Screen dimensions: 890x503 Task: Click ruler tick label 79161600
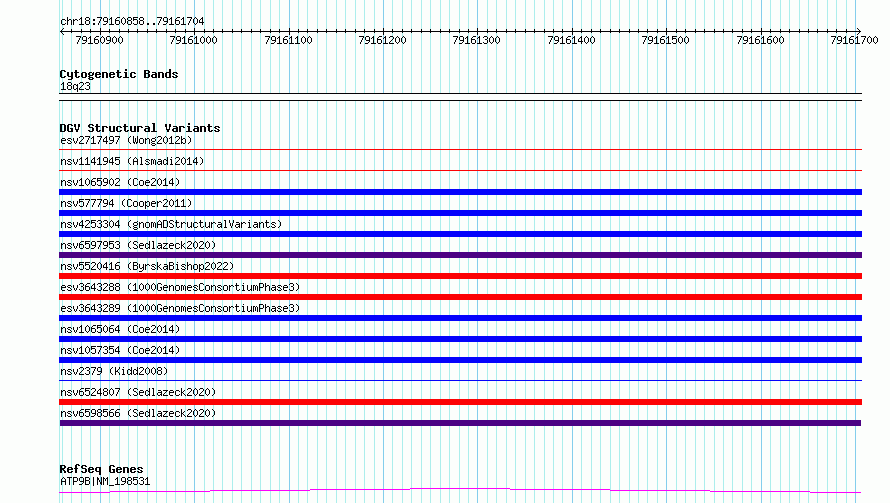760,40
